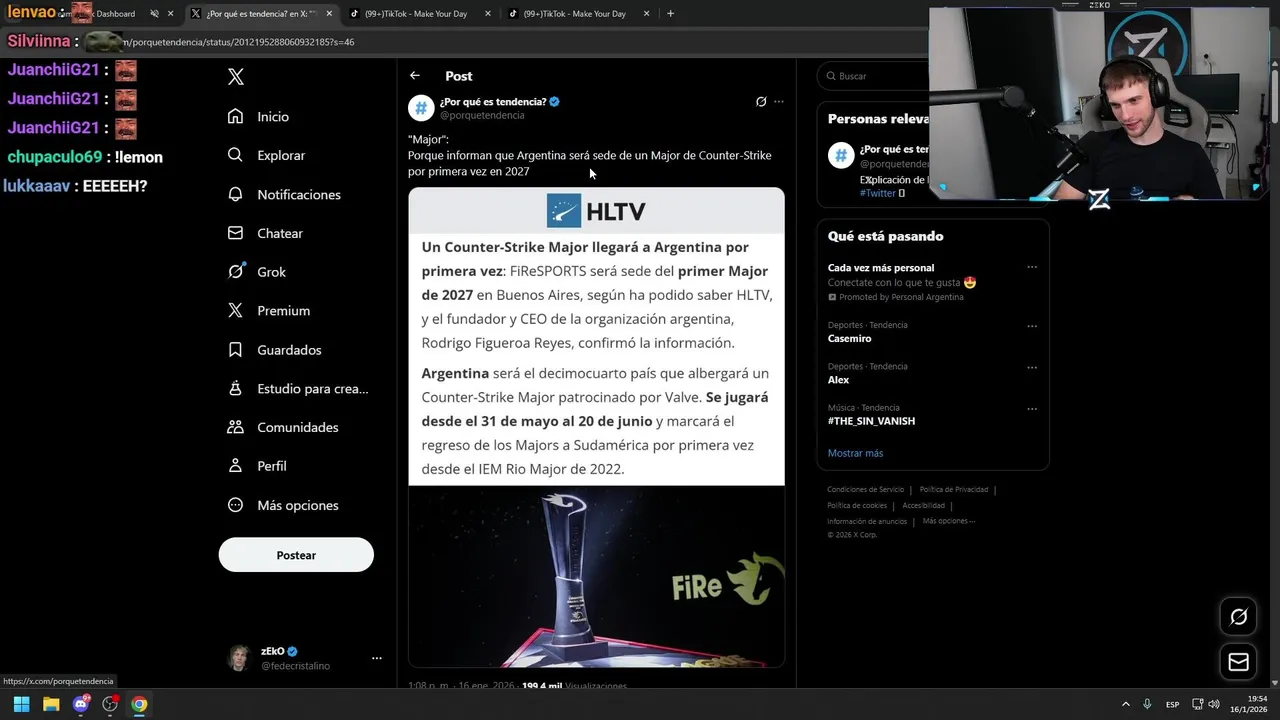Click Mostrar más under trends
Screen dimensions: 1280x720
pos(855,453)
